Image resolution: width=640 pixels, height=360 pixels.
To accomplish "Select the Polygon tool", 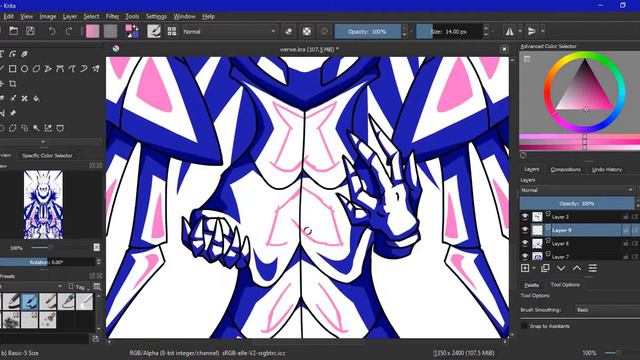I will click(36, 69).
